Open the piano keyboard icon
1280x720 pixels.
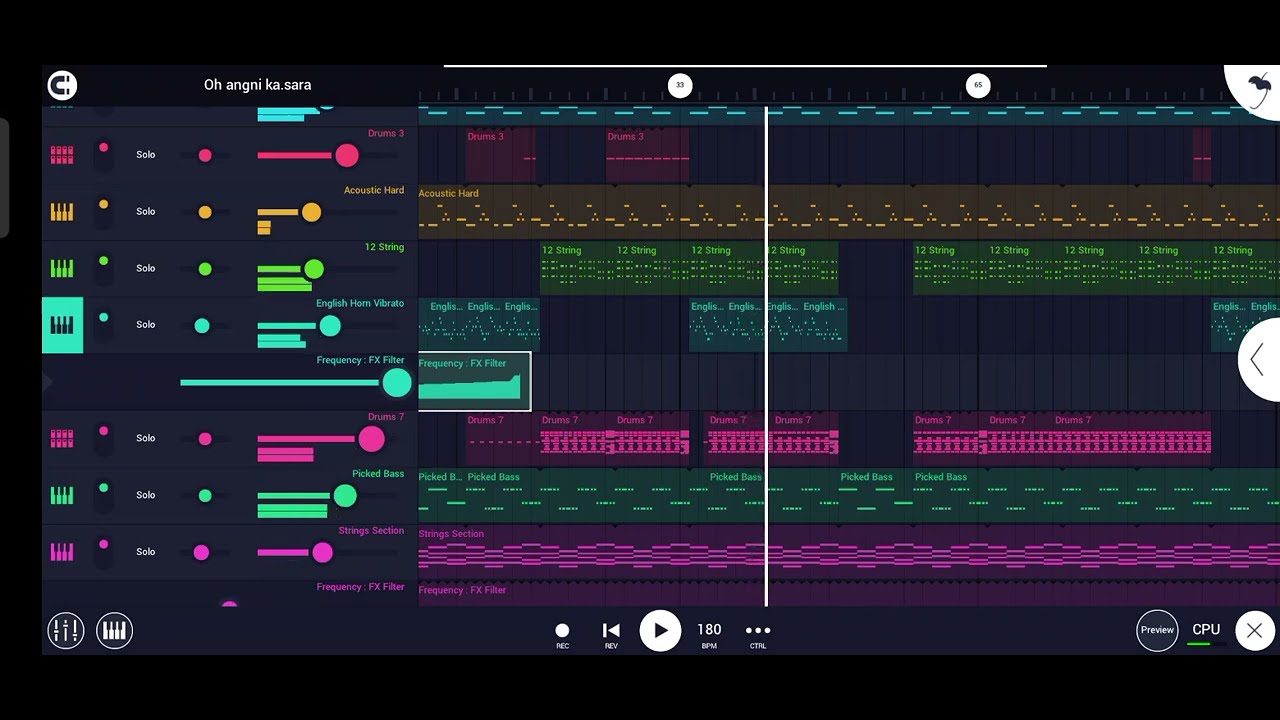coord(115,630)
